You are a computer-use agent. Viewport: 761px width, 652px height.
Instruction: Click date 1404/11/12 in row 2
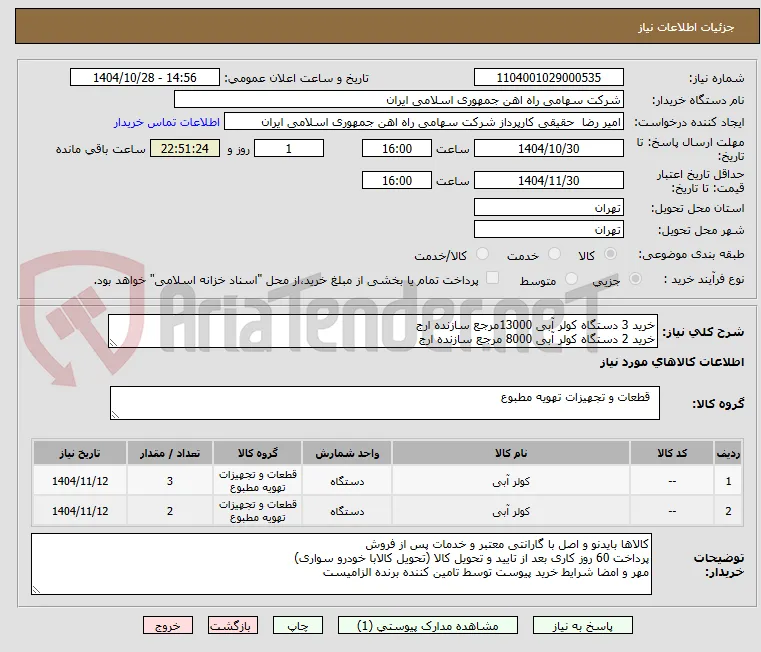coord(80,511)
